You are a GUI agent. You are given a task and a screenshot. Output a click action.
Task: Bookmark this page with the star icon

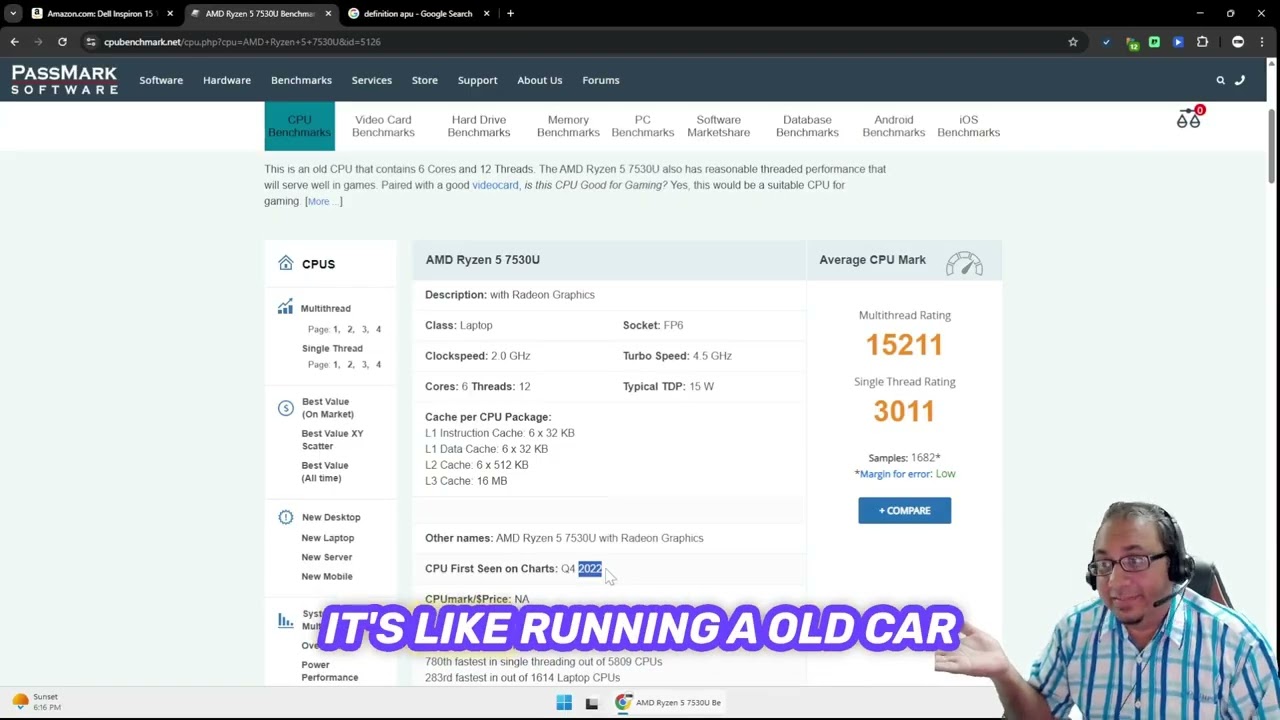[1073, 42]
